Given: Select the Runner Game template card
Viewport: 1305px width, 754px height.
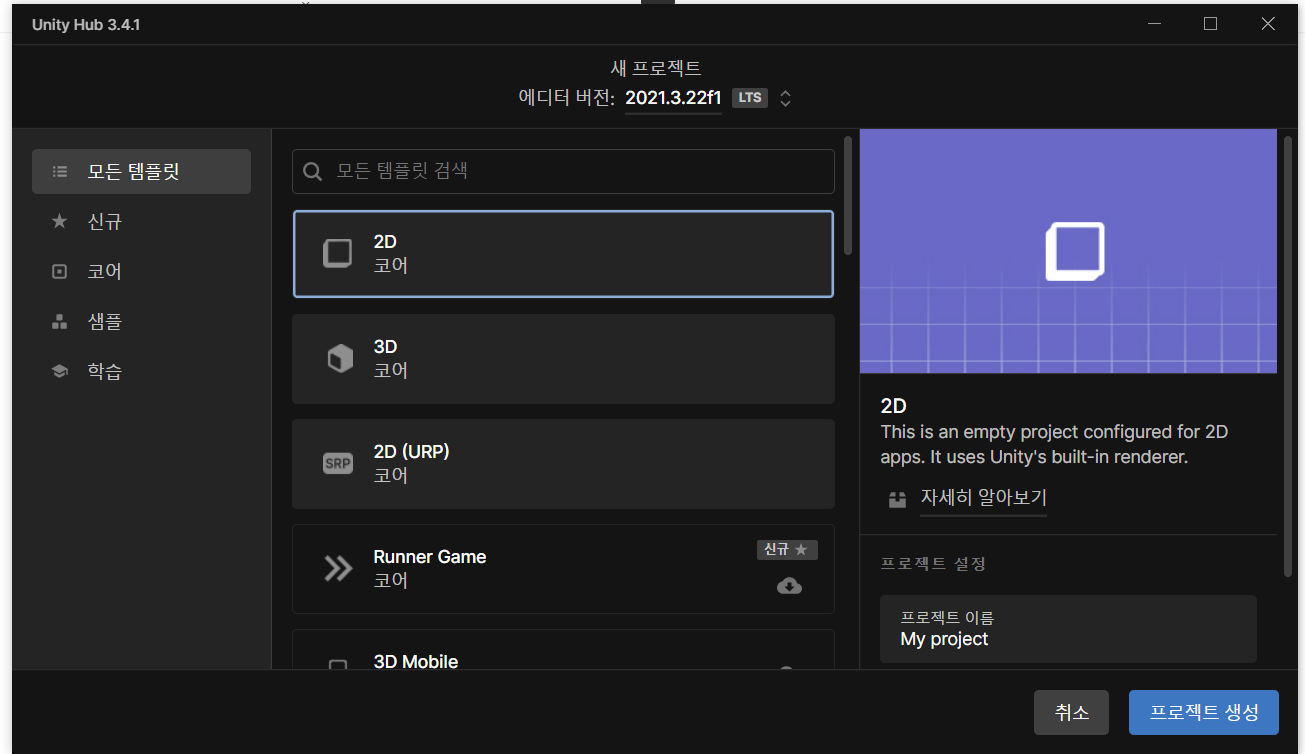Looking at the screenshot, I should tap(563, 569).
